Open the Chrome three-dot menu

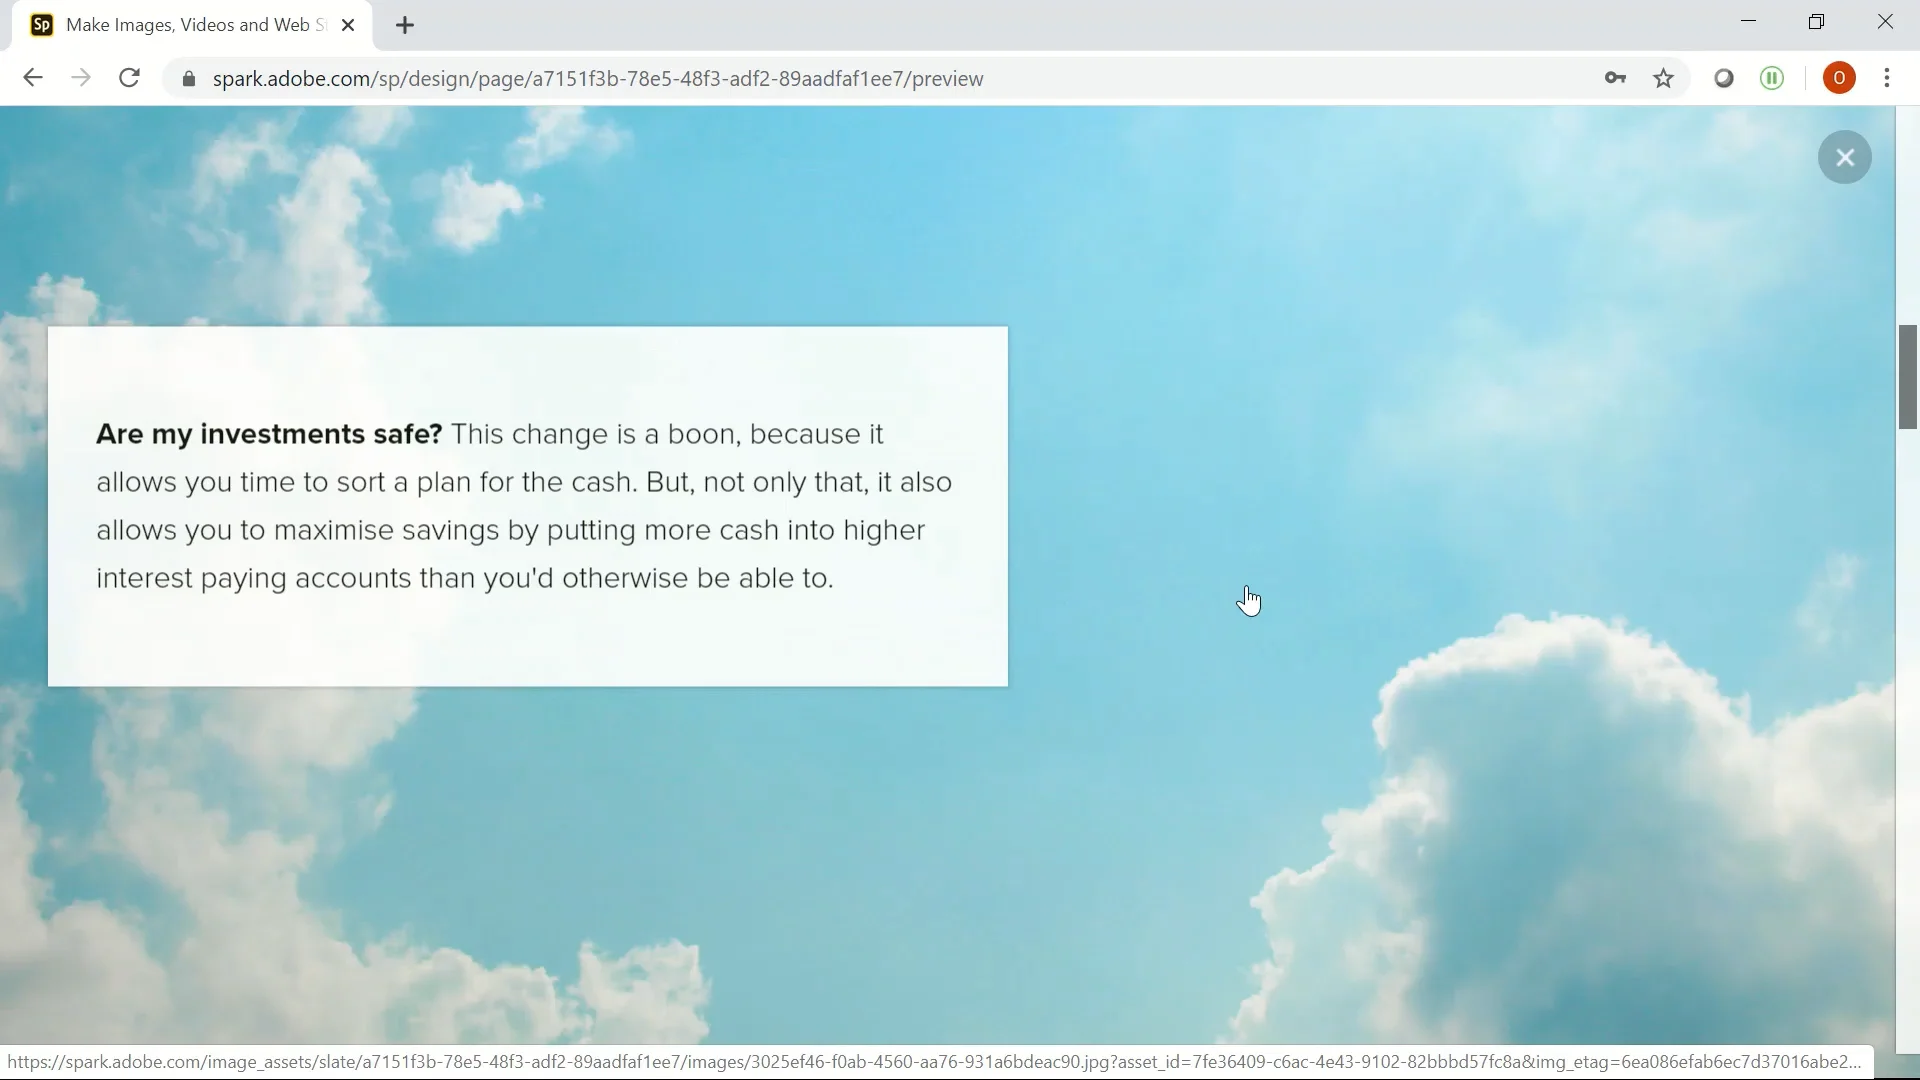[1887, 78]
